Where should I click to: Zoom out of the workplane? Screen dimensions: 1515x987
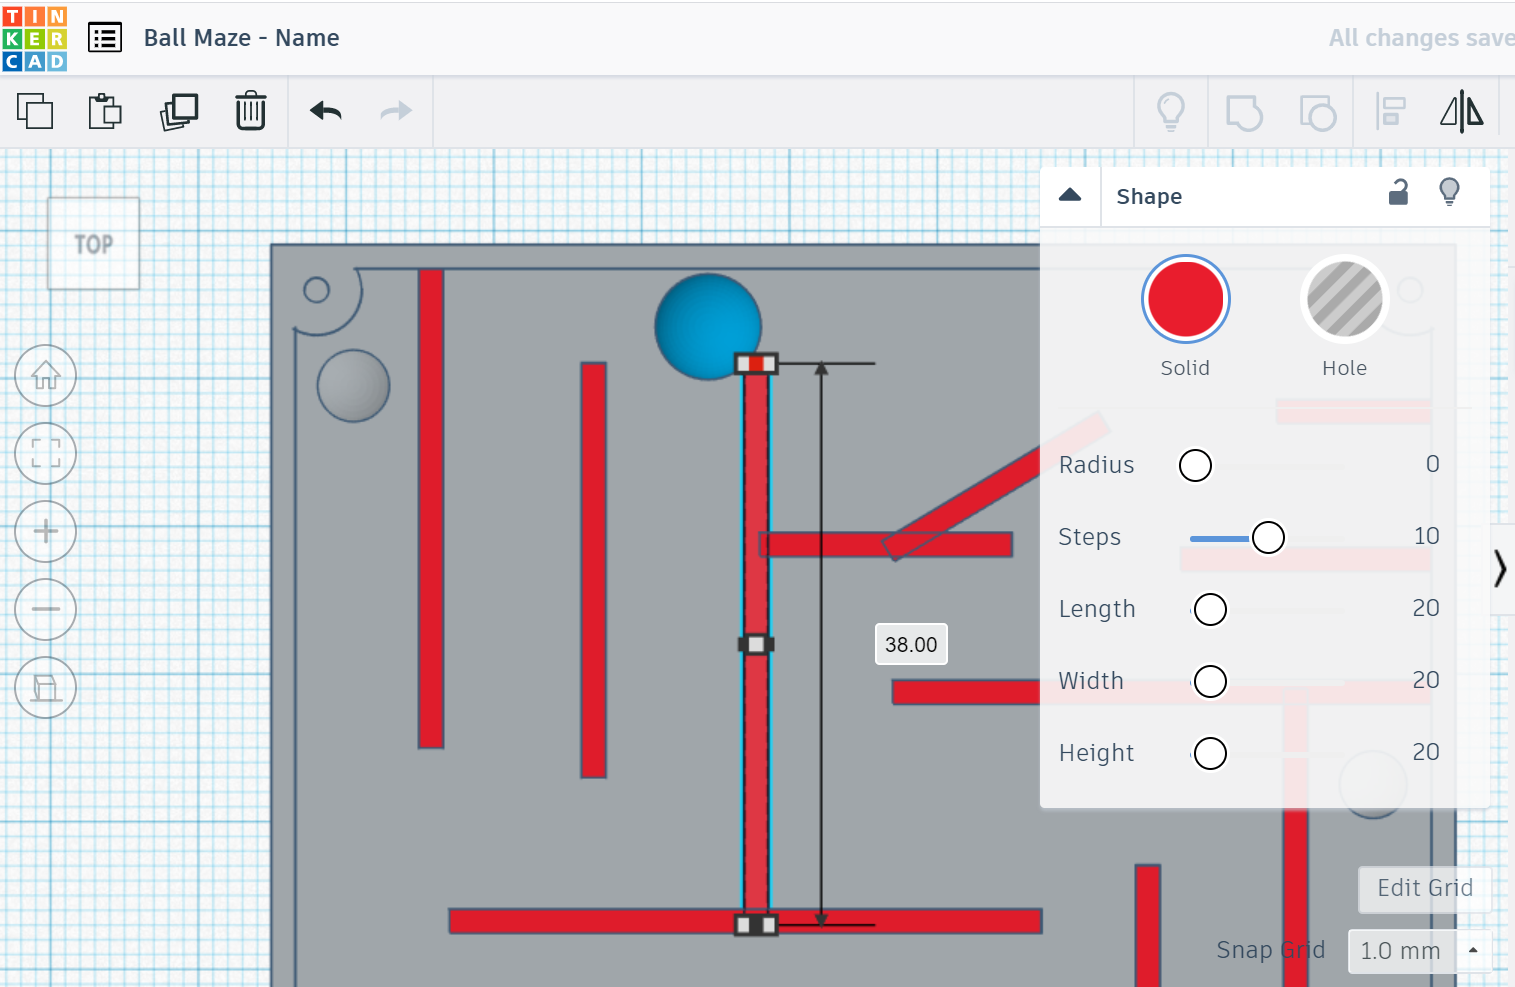(45, 610)
